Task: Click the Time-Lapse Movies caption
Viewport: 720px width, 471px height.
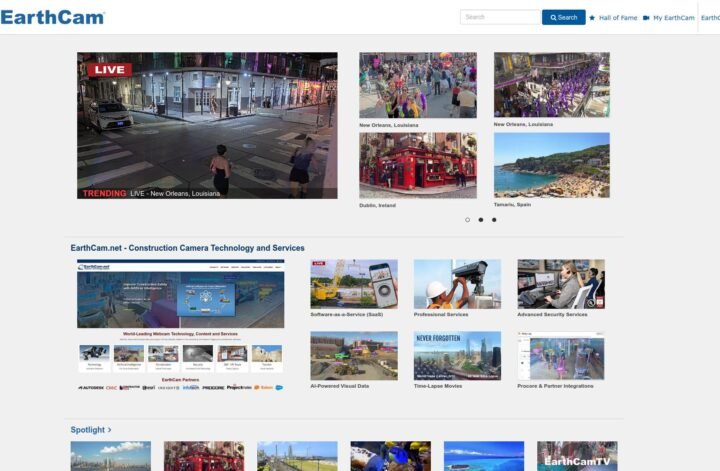Action: pyautogui.click(x=438, y=386)
